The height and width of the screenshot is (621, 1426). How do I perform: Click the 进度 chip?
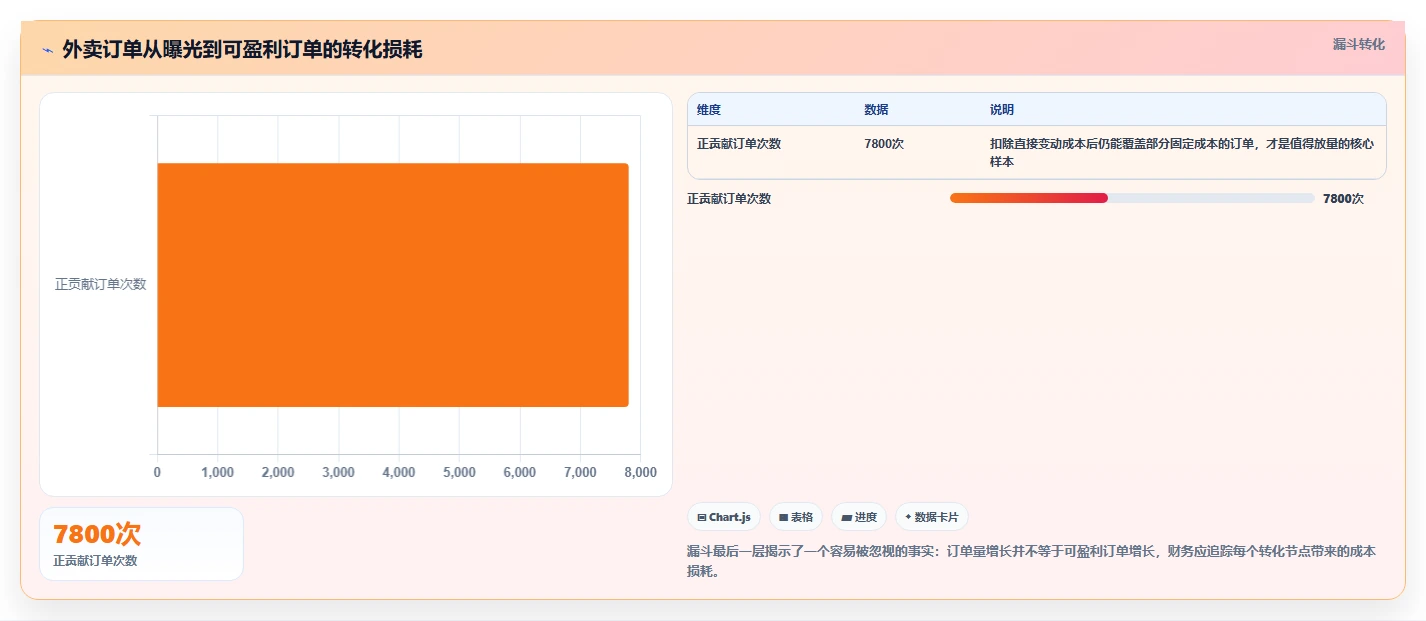859,517
